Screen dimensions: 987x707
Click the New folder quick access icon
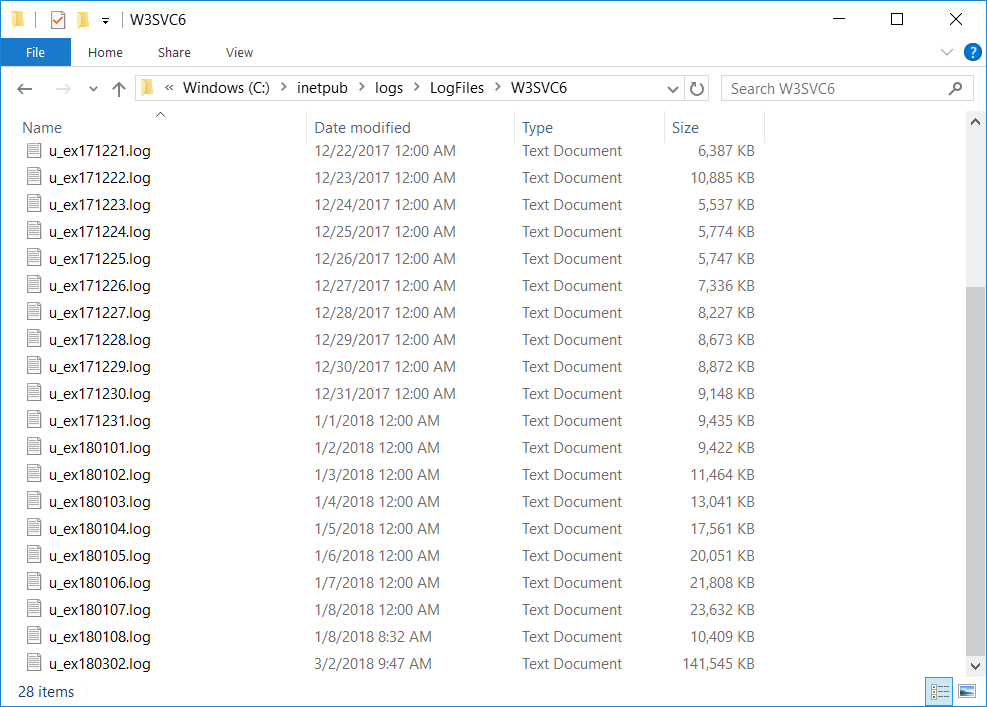(x=82, y=20)
